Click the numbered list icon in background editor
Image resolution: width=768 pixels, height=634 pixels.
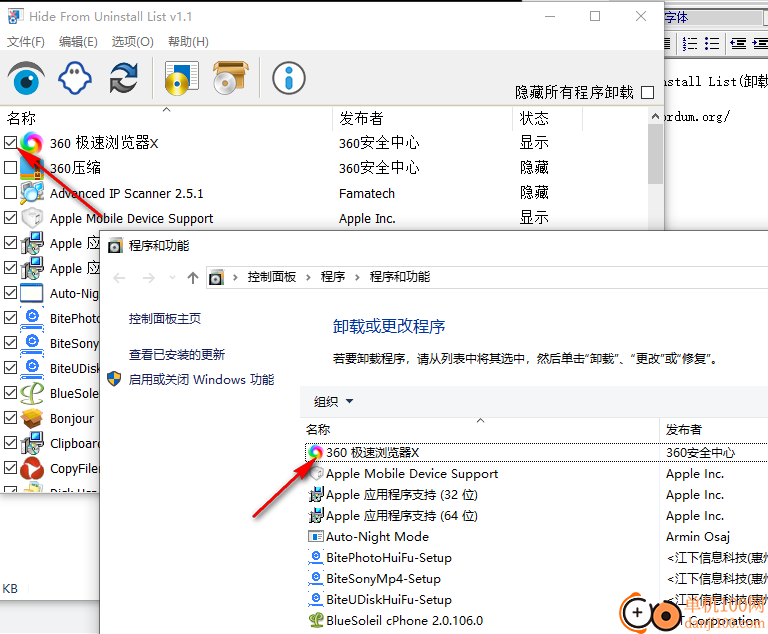(x=690, y=44)
